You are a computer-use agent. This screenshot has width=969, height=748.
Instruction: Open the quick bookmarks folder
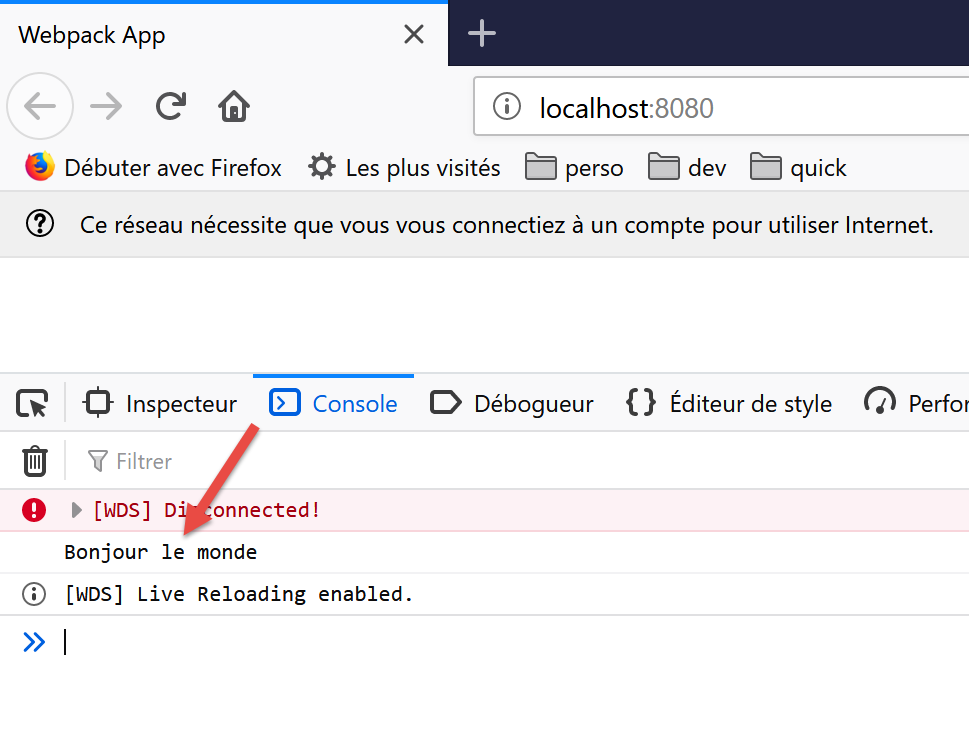[799, 168]
